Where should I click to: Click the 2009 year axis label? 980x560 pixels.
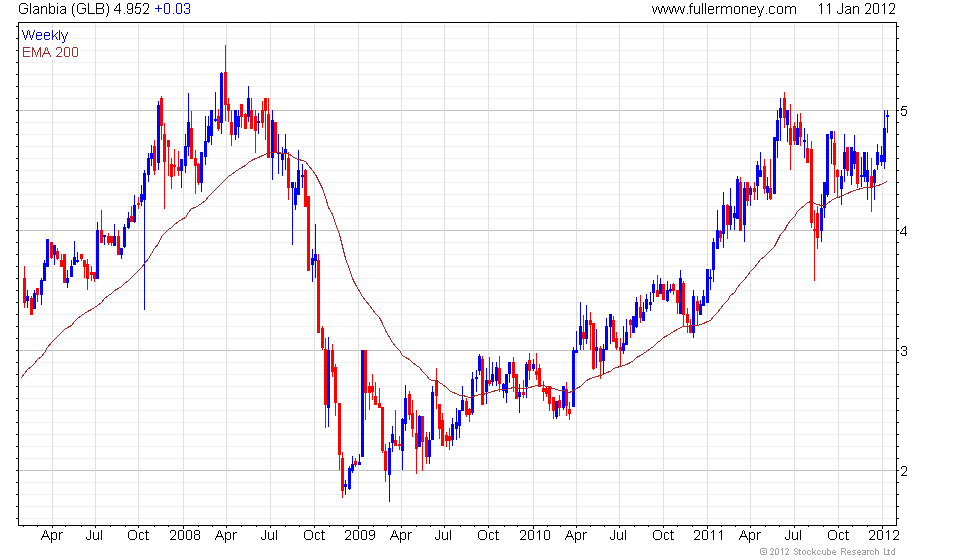coord(360,536)
